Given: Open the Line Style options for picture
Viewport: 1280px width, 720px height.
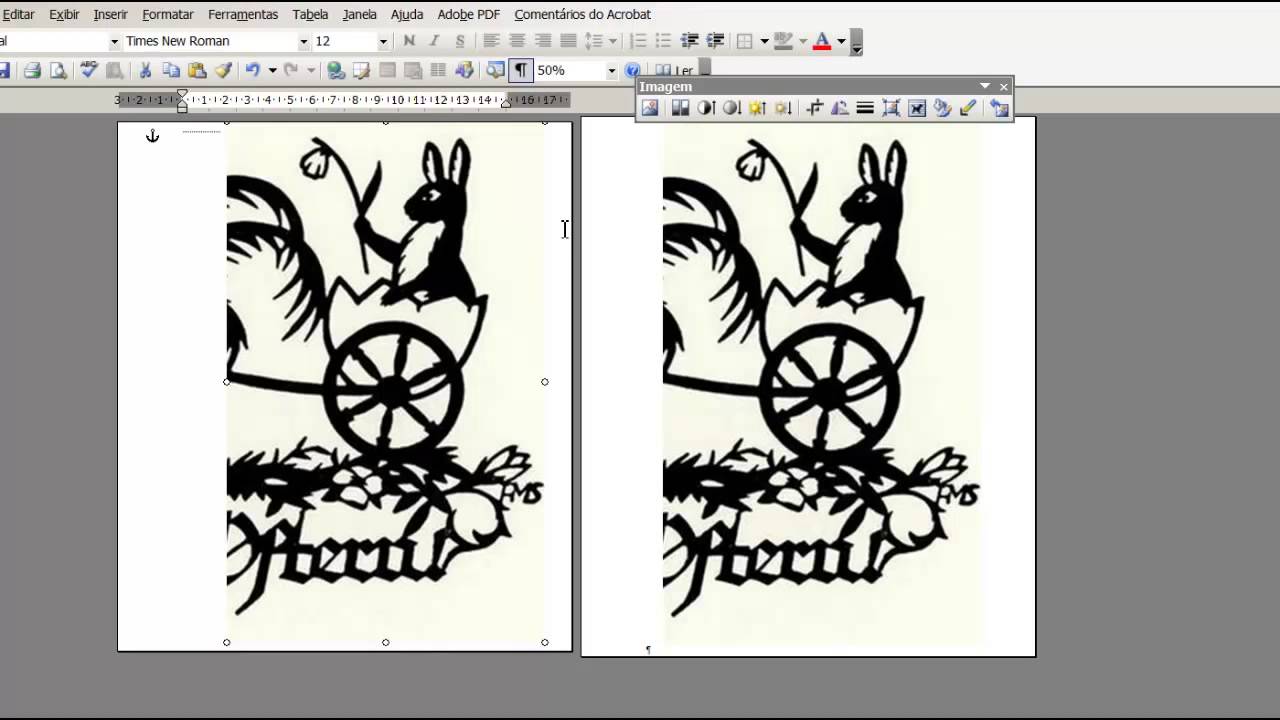Looking at the screenshot, I should pos(866,108).
